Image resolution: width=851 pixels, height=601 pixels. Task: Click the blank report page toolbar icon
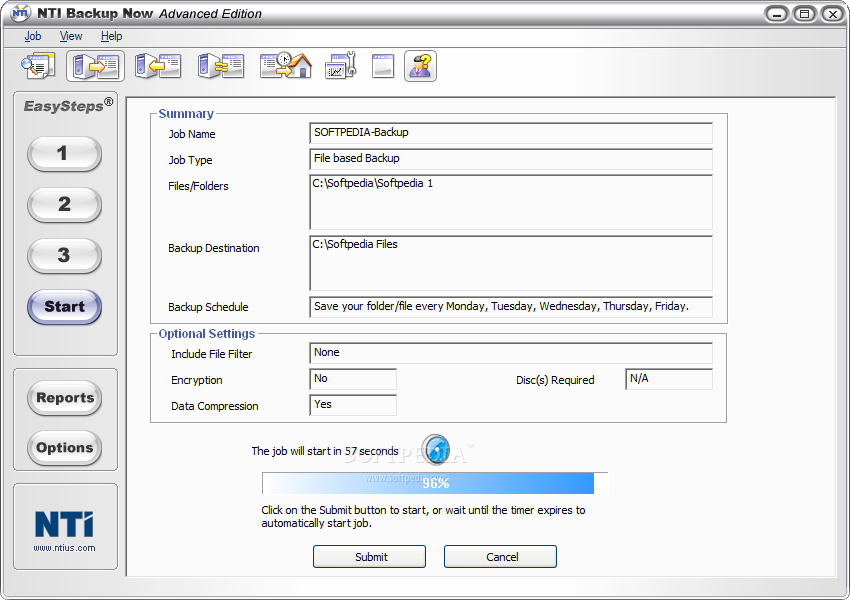(x=383, y=66)
